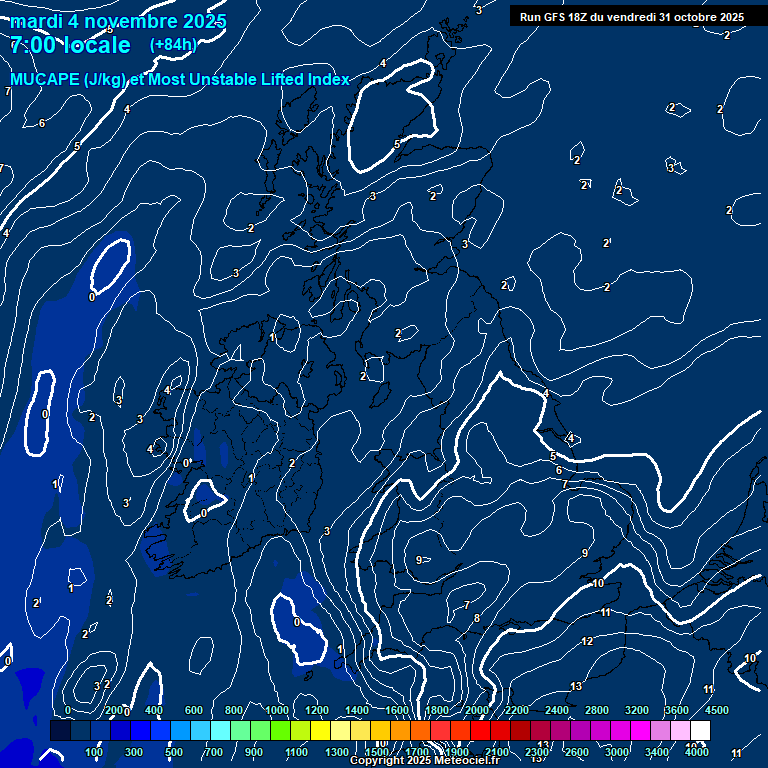Click the 'Run GFS 18Z' banner text
The width and height of the screenshot is (768, 768).
[631, 17]
